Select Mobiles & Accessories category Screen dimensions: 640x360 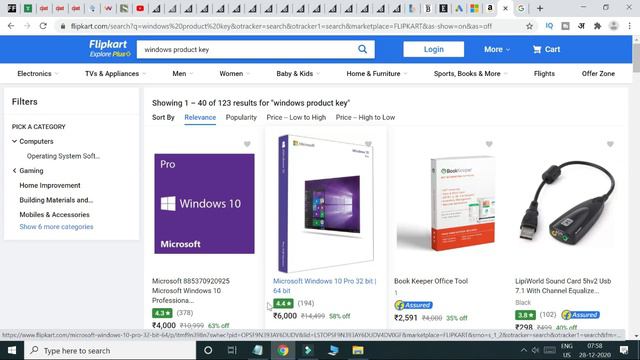(54, 215)
